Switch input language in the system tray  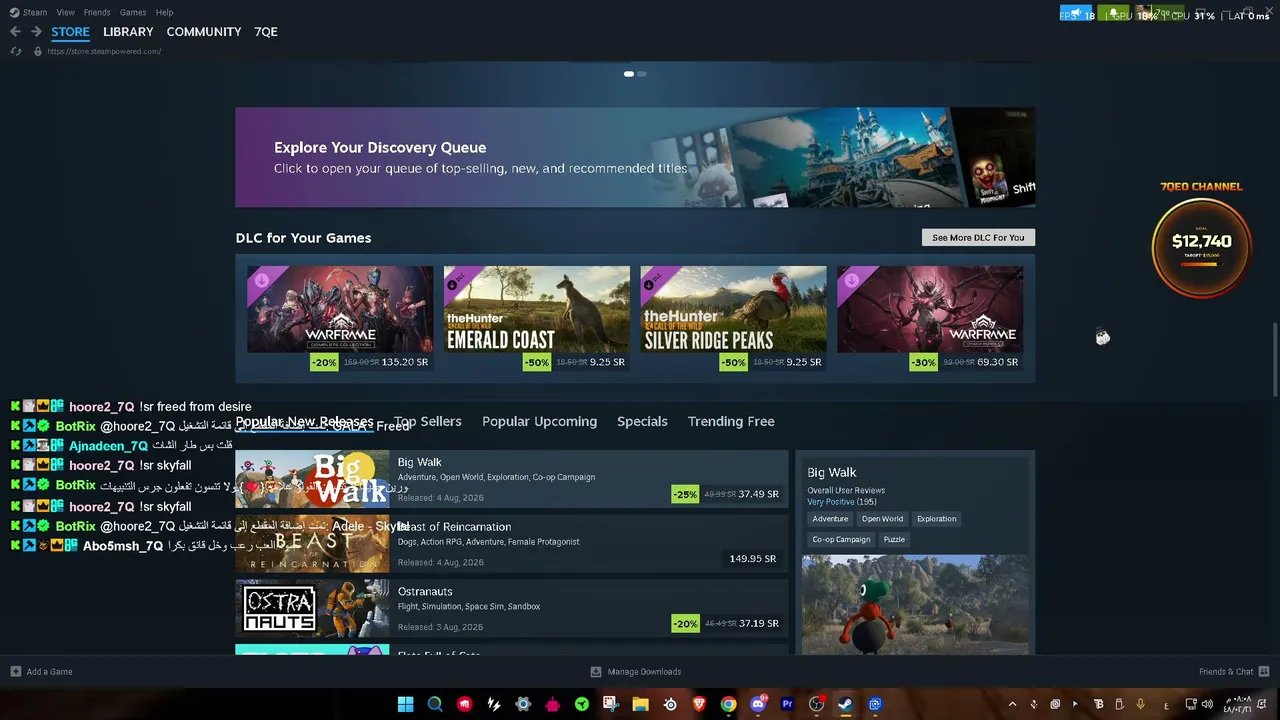[x=1166, y=704]
